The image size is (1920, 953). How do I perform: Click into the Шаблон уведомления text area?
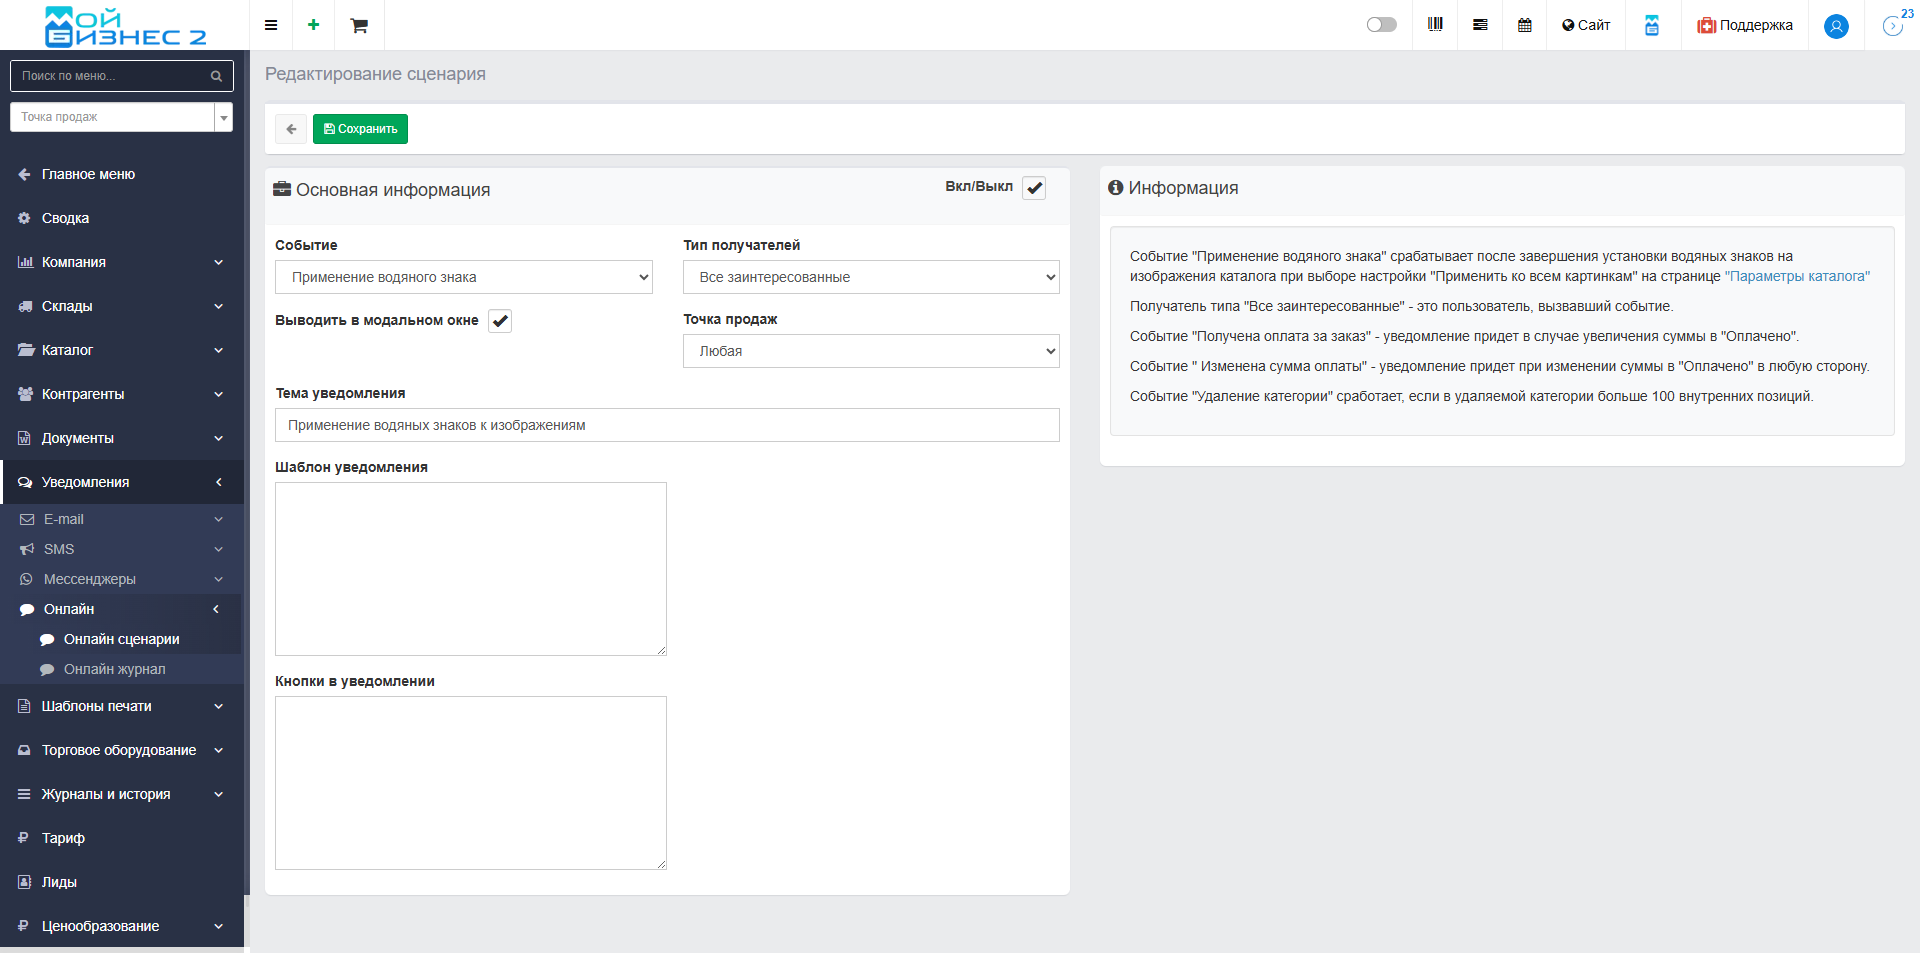point(470,568)
